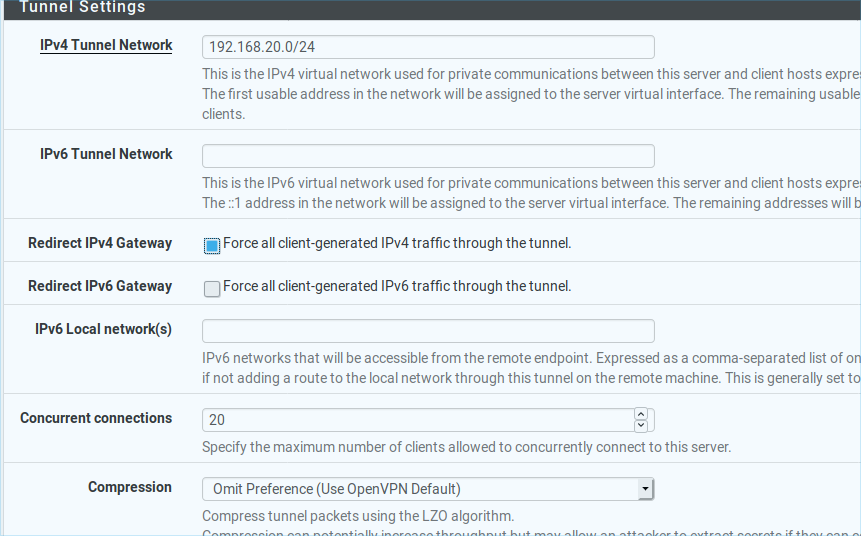
Task: Click the IPv4 Tunnel Network field
Action: 428,47
